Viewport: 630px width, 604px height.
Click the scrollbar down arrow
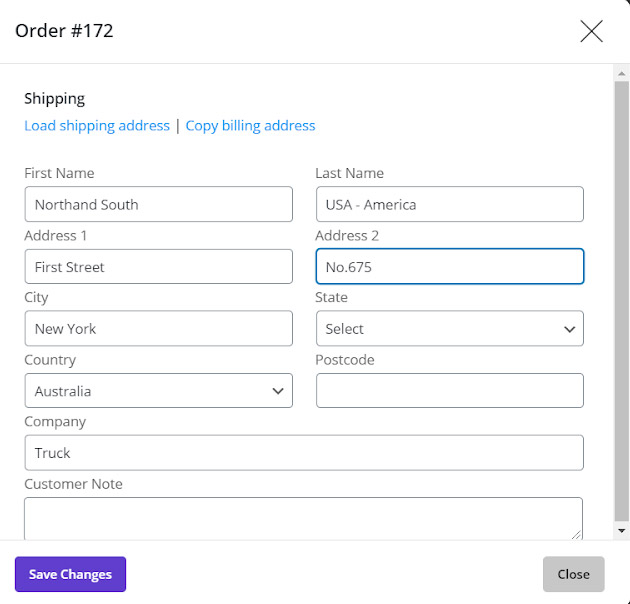tap(621, 530)
